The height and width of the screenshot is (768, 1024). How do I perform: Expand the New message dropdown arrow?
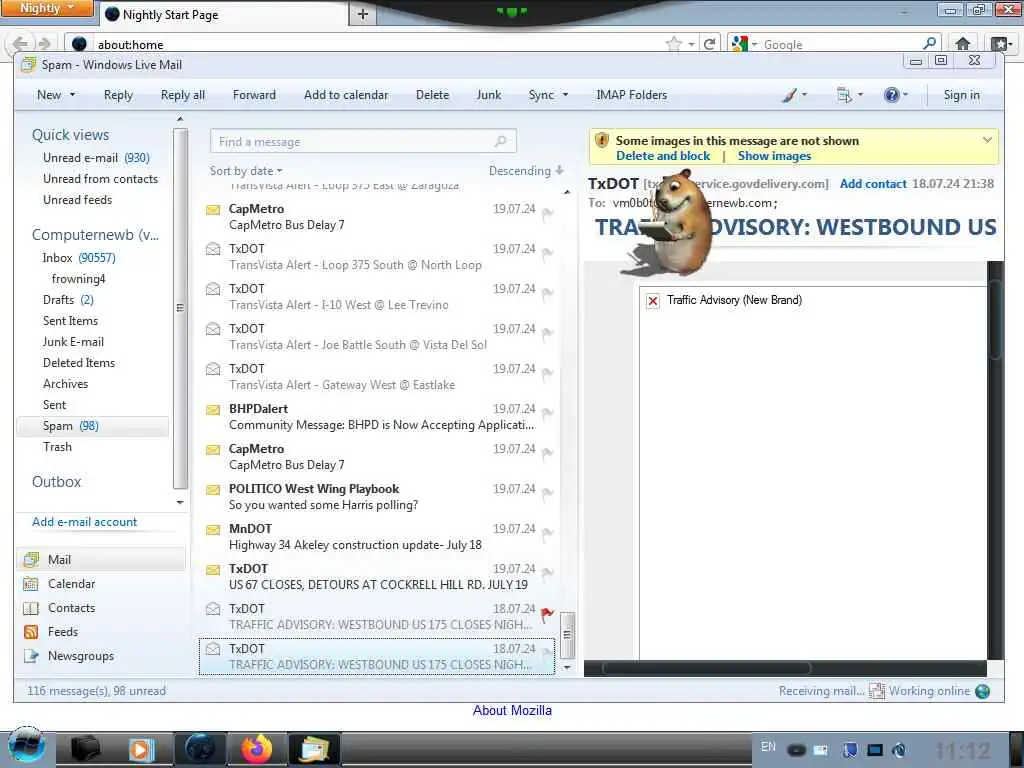(x=72, y=95)
